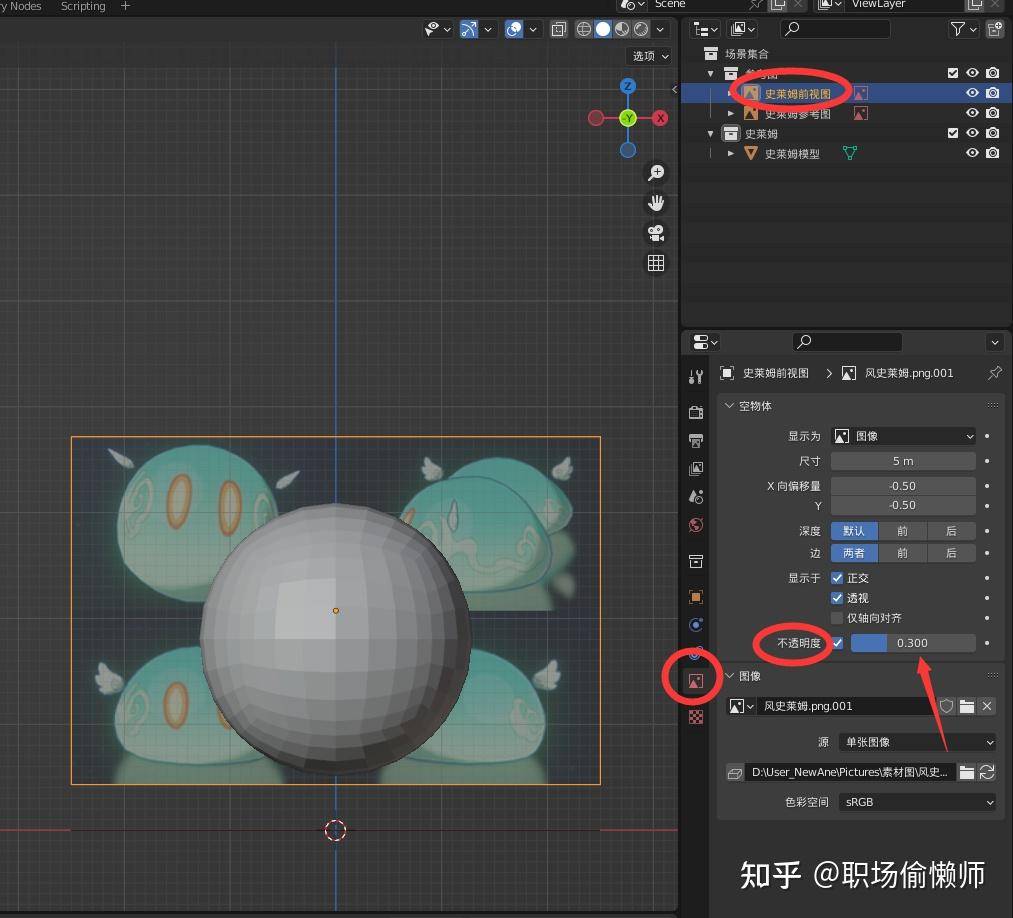Reload the image file
Screen dimensions: 1013x918
987,772
